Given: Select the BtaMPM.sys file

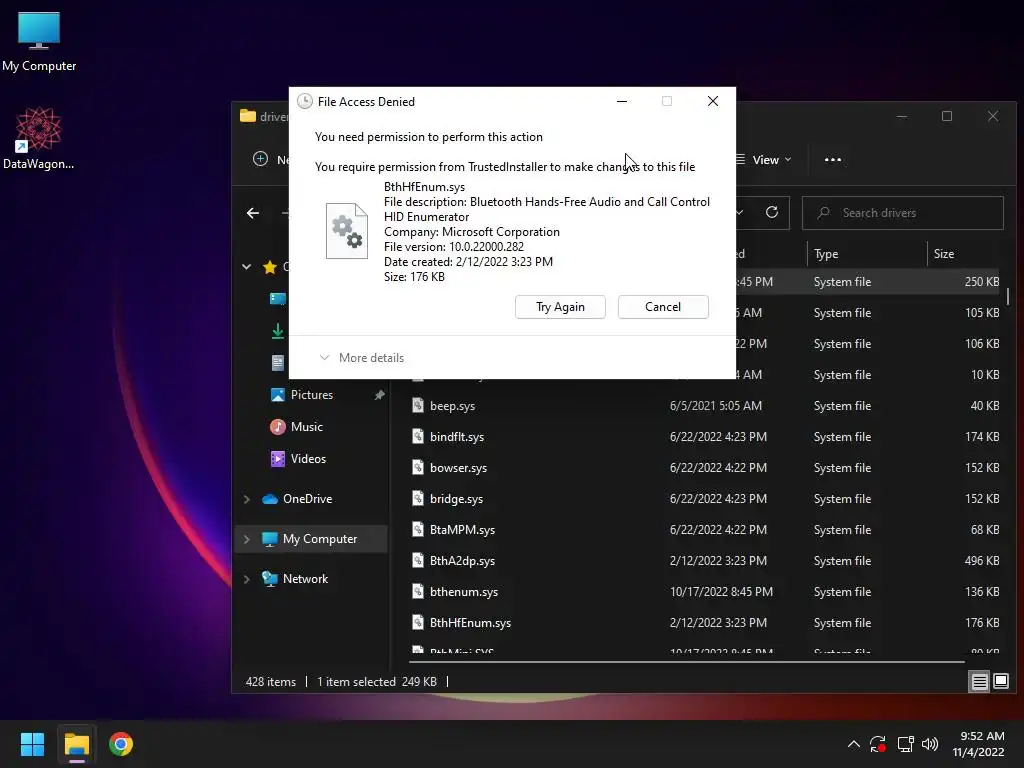Looking at the screenshot, I should tap(462, 530).
